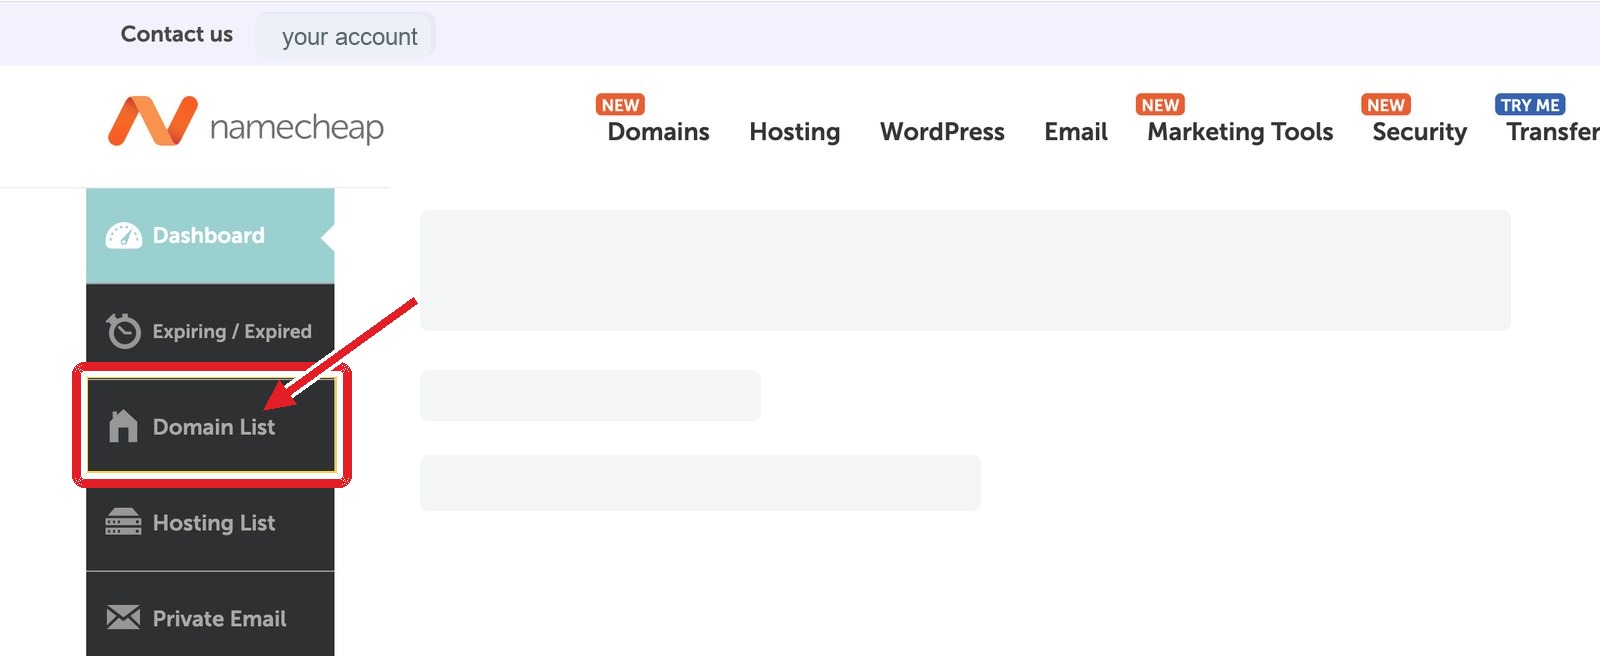Viewport: 1600px width, 656px height.
Task: Click the NEW badge above Security
Action: pos(1386,105)
